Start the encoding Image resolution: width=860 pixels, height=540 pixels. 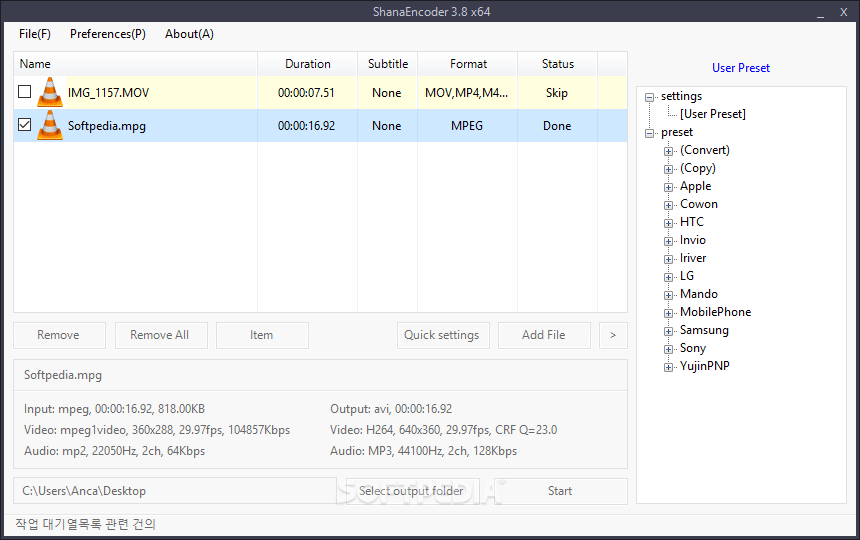561,491
